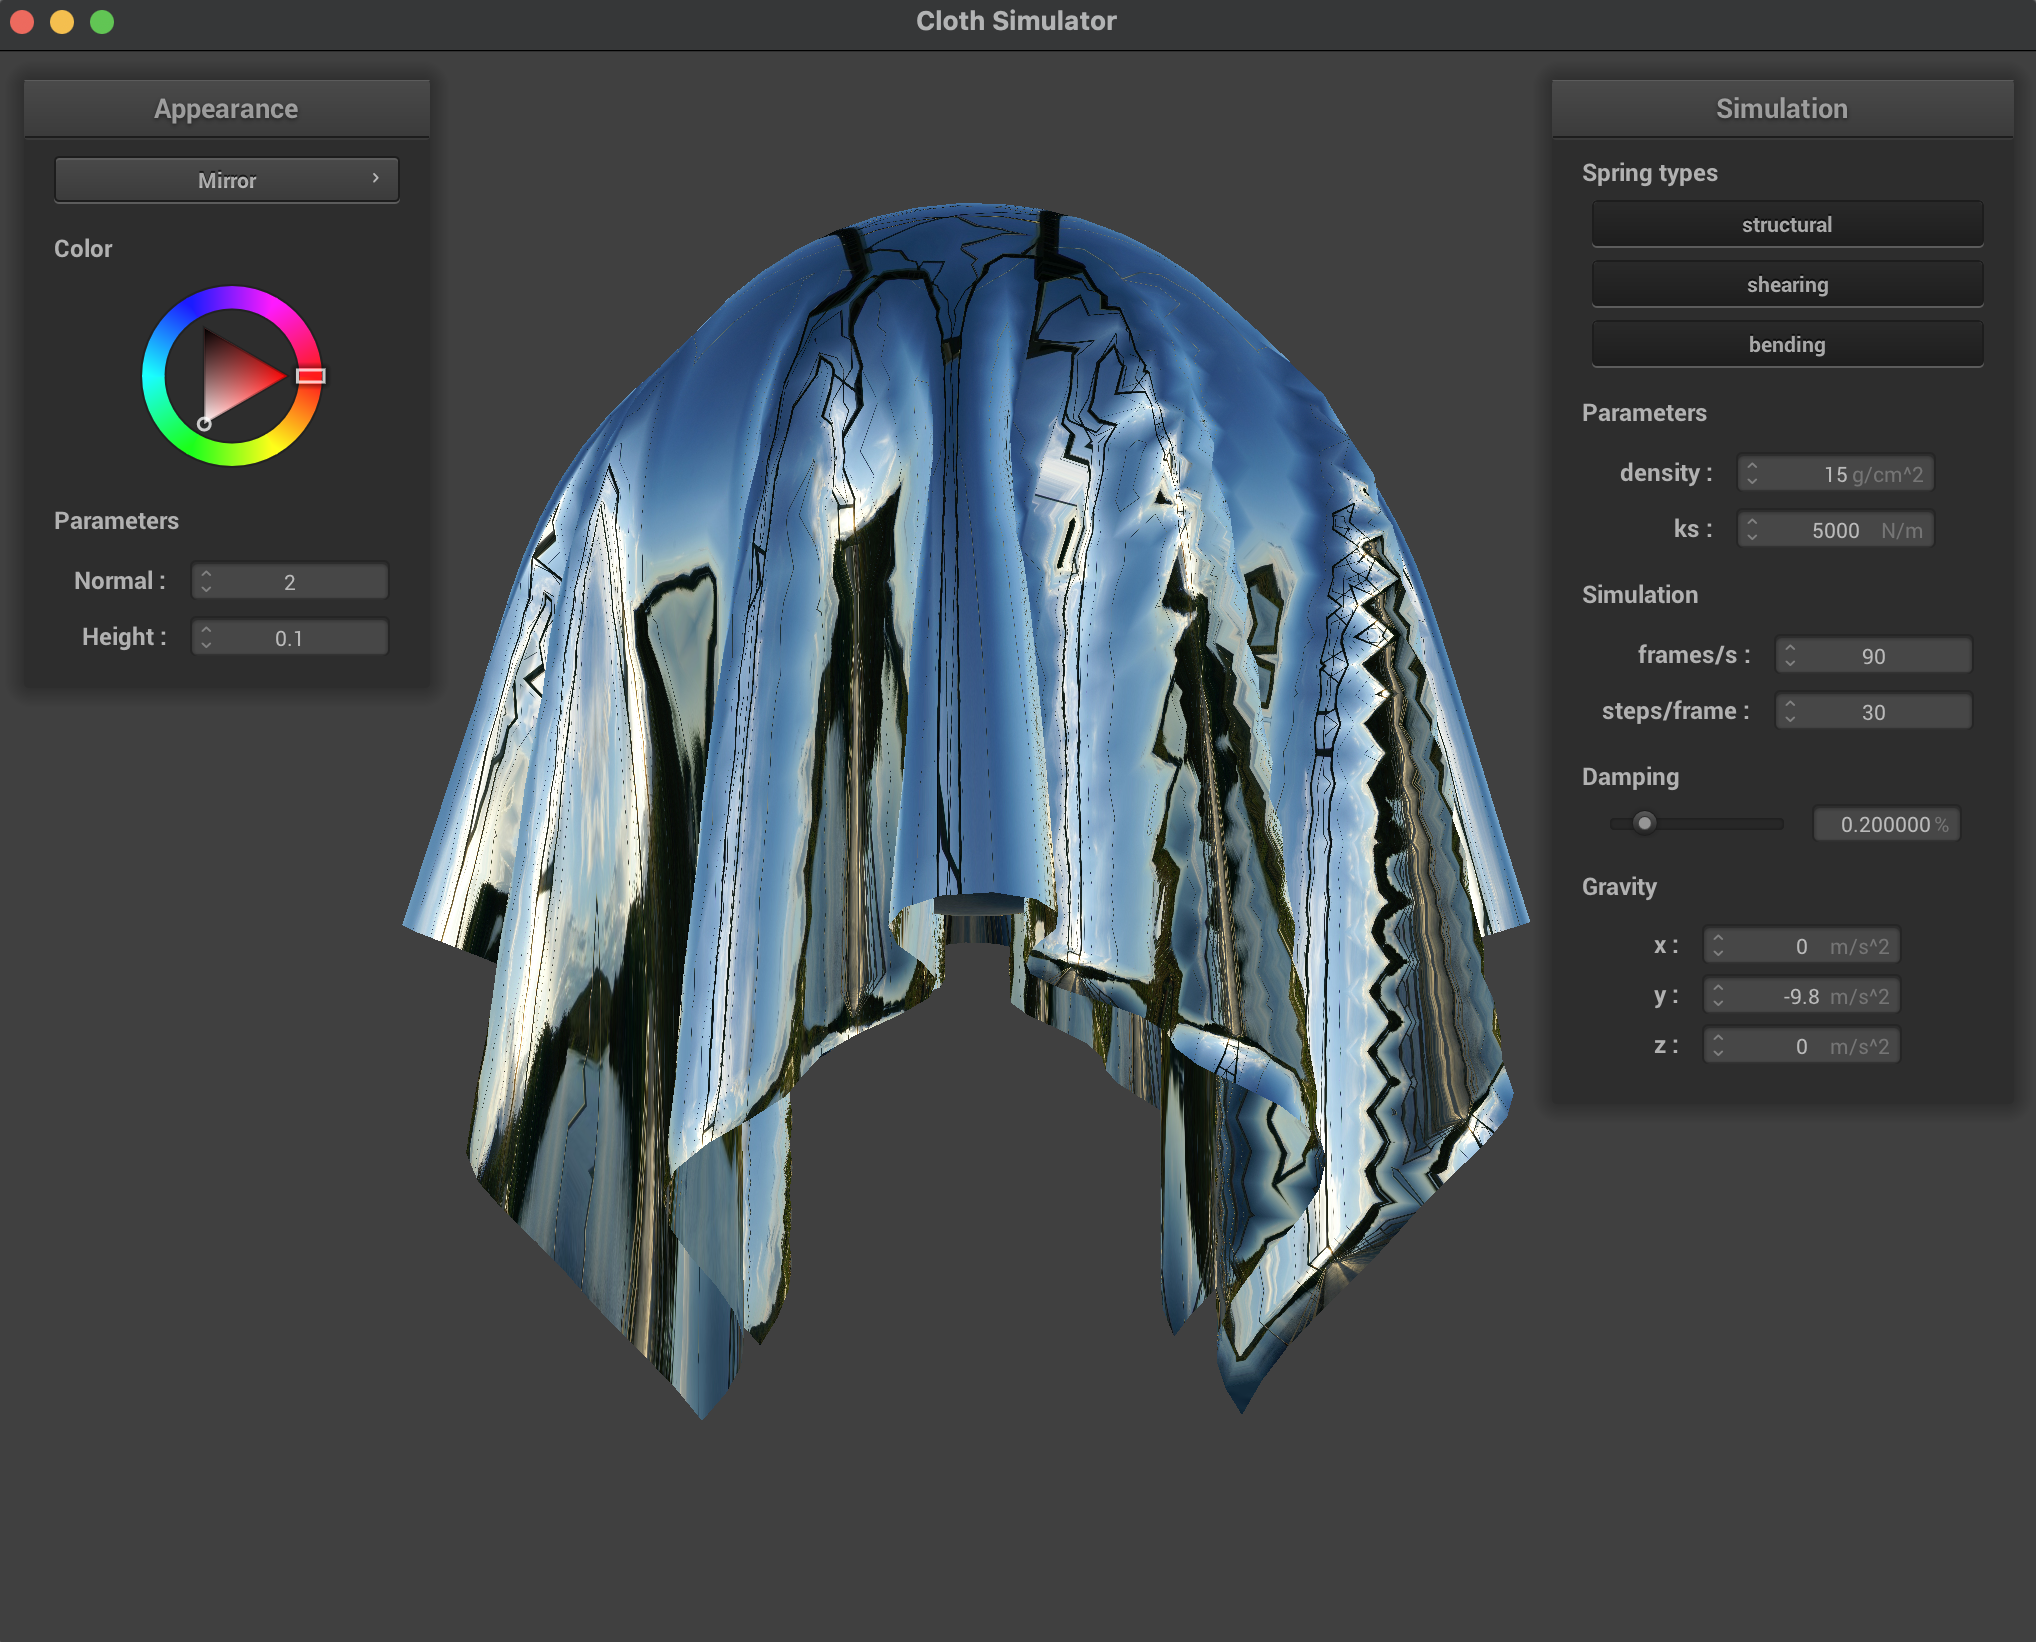2036x1642 pixels.
Task: Pick a shade in the color triangle
Action: coord(235,375)
